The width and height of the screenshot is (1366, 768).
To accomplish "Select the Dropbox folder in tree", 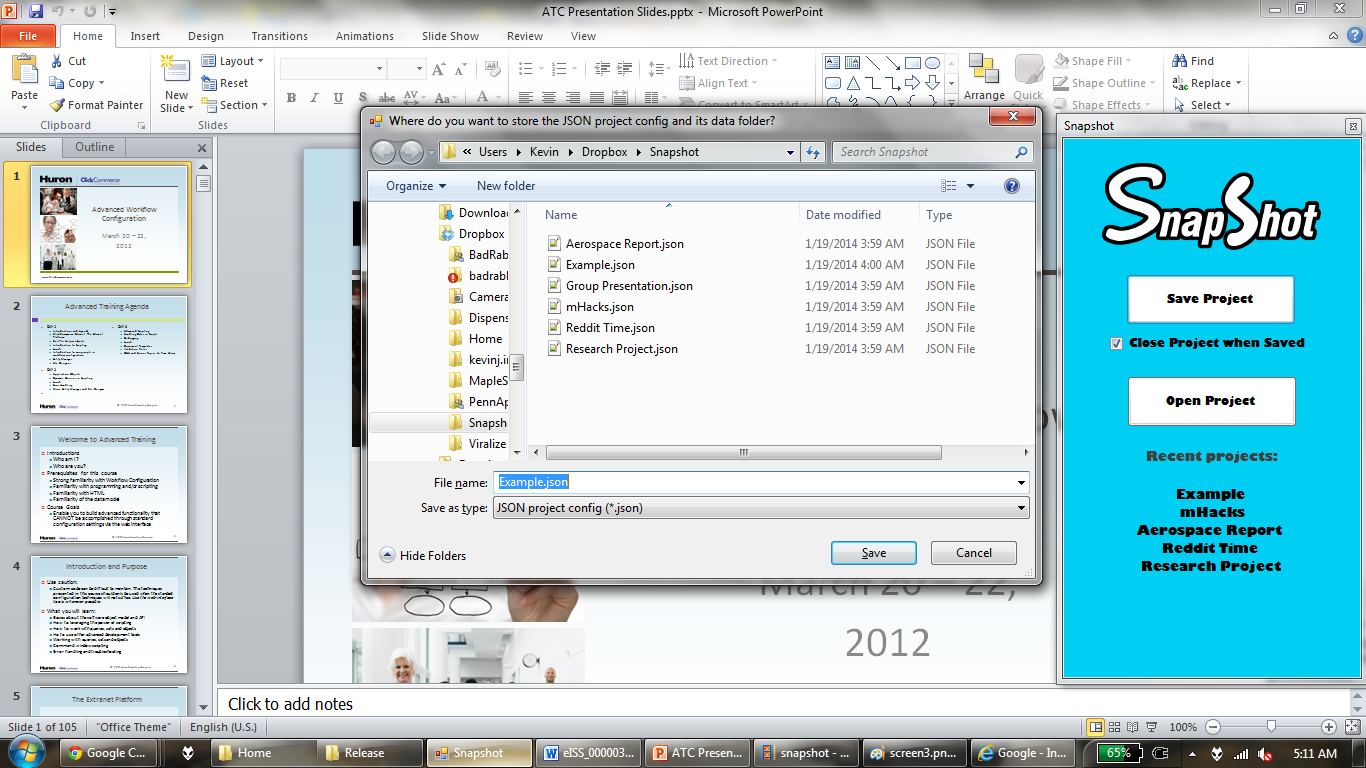I will pyautogui.click(x=472, y=234).
